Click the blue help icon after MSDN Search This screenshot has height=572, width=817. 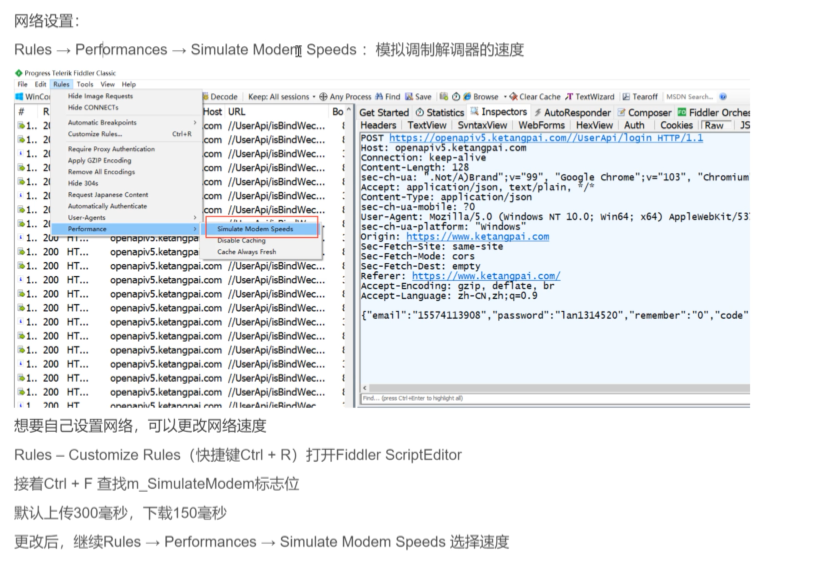coord(723,96)
